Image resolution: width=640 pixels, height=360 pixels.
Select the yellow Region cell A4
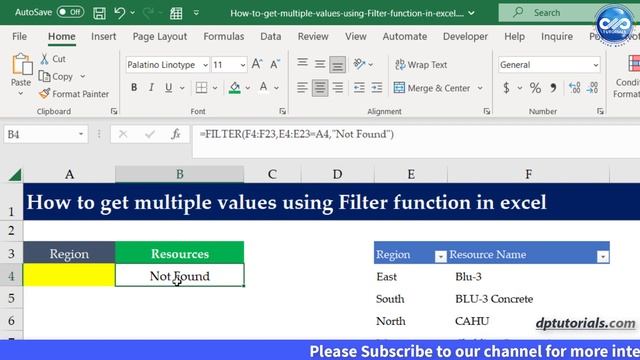pyautogui.click(x=69, y=275)
